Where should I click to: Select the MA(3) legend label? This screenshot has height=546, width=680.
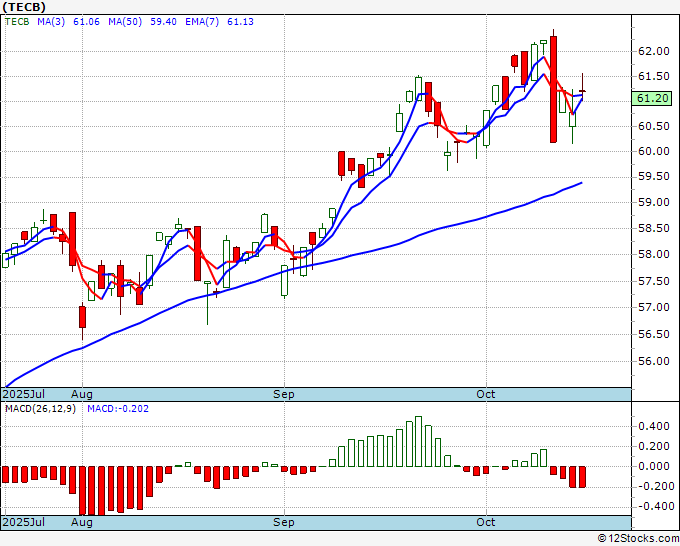(51, 22)
